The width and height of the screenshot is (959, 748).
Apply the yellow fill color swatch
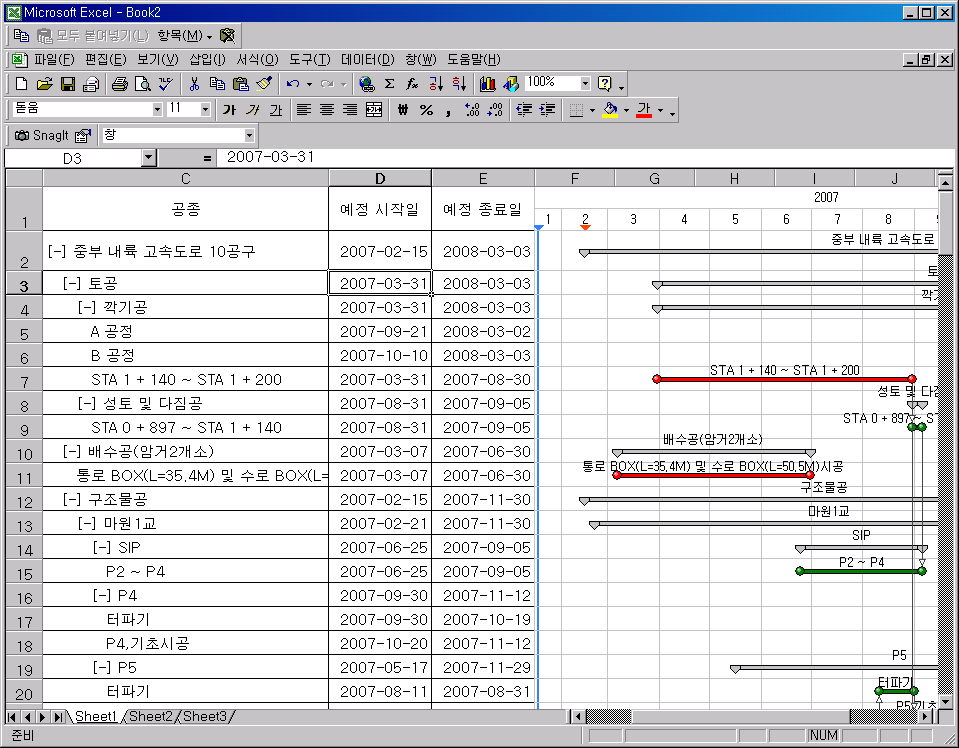(x=610, y=110)
